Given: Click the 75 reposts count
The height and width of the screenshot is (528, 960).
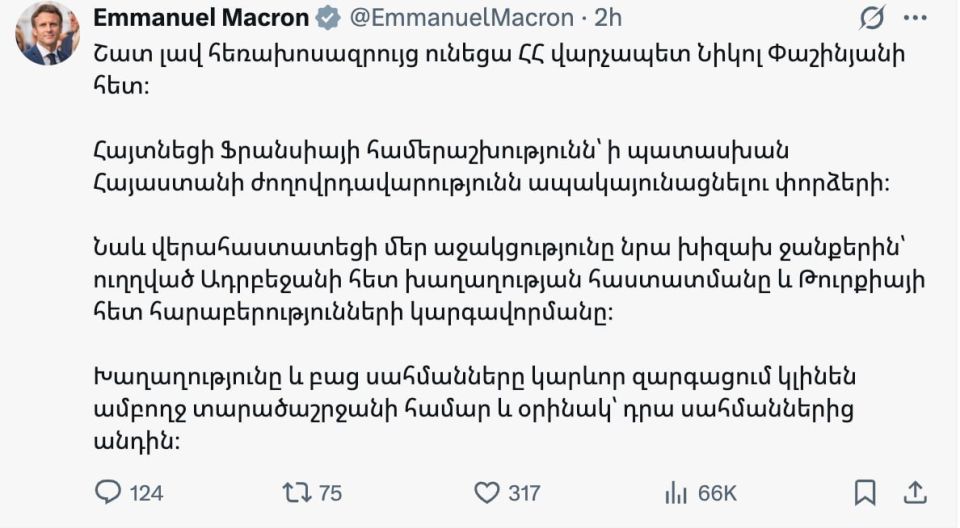Looking at the screenshot, I should tap(331, 492).
